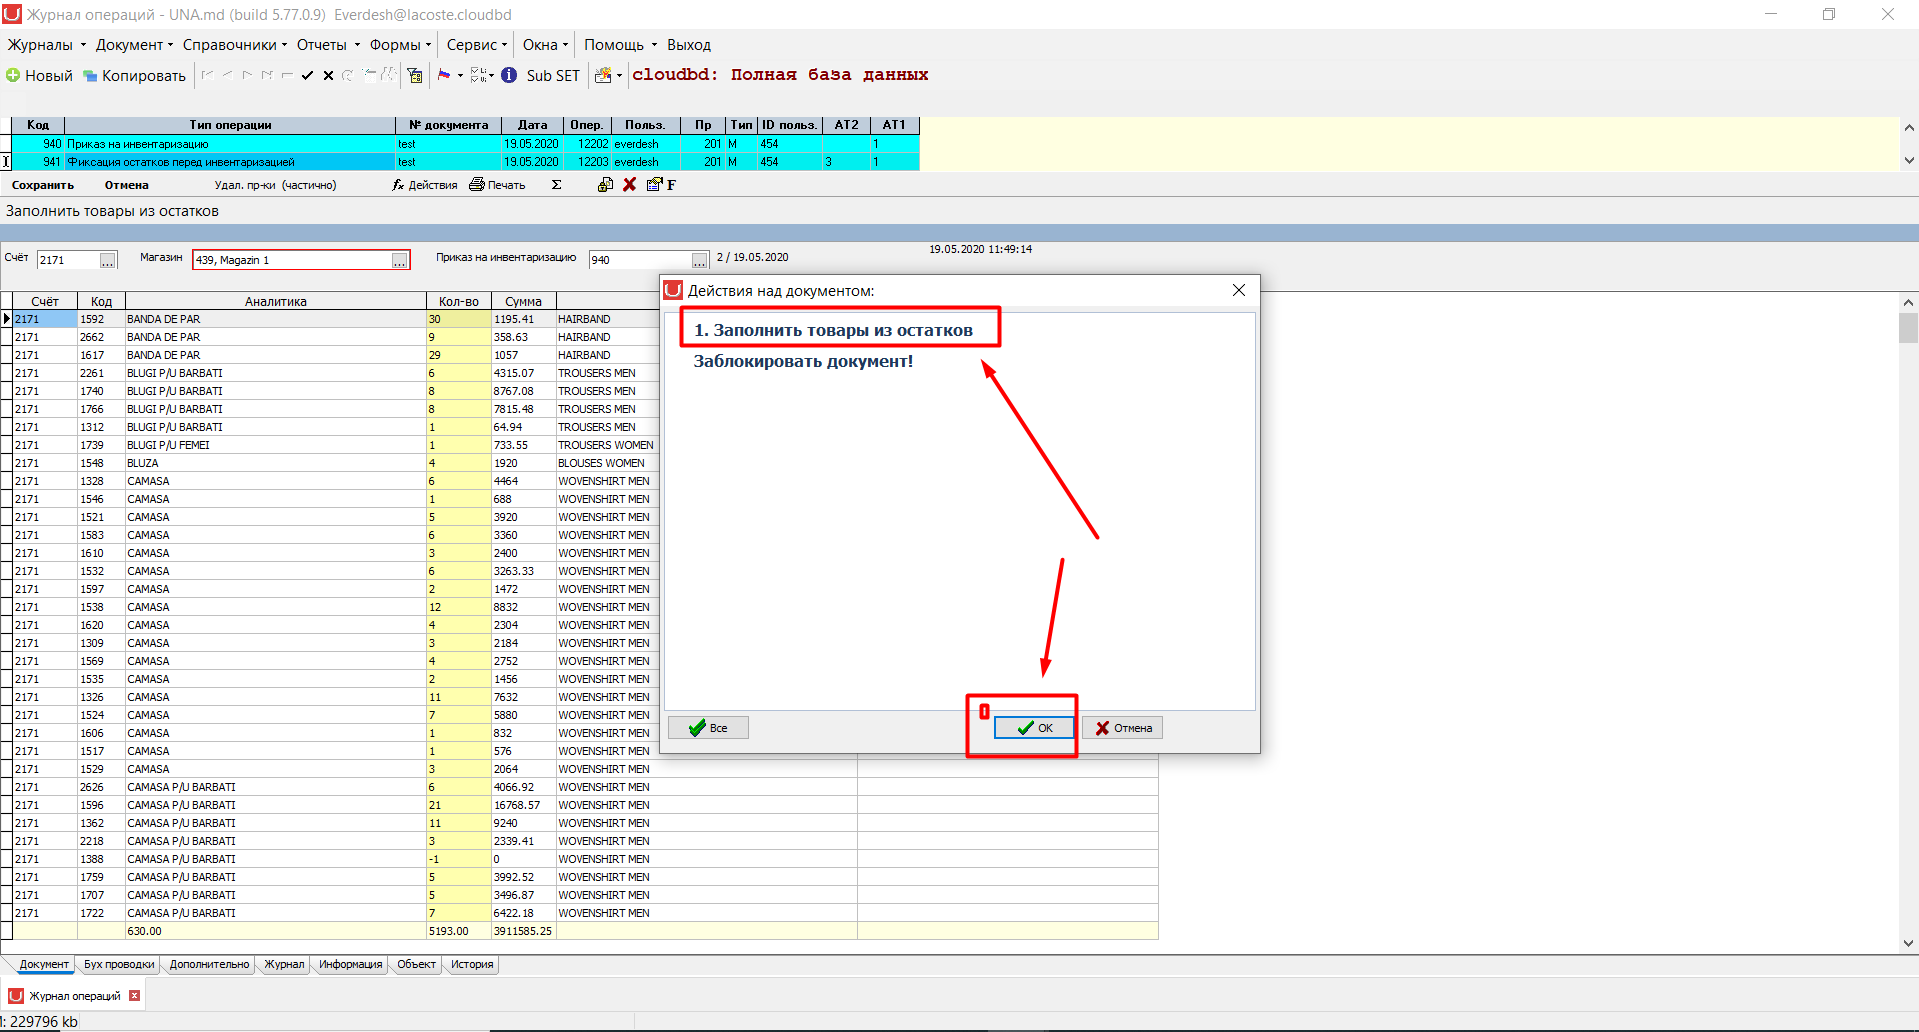Click the copy-lock document icon
1919x1032 pixels.
pos(605,185)
